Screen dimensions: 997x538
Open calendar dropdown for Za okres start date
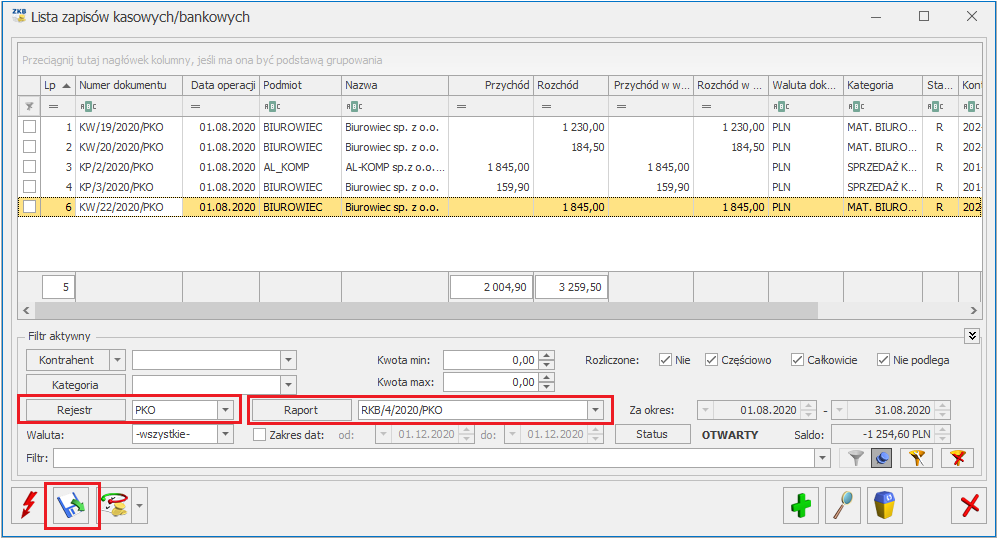pyautogui.click(x=705, y=410)
